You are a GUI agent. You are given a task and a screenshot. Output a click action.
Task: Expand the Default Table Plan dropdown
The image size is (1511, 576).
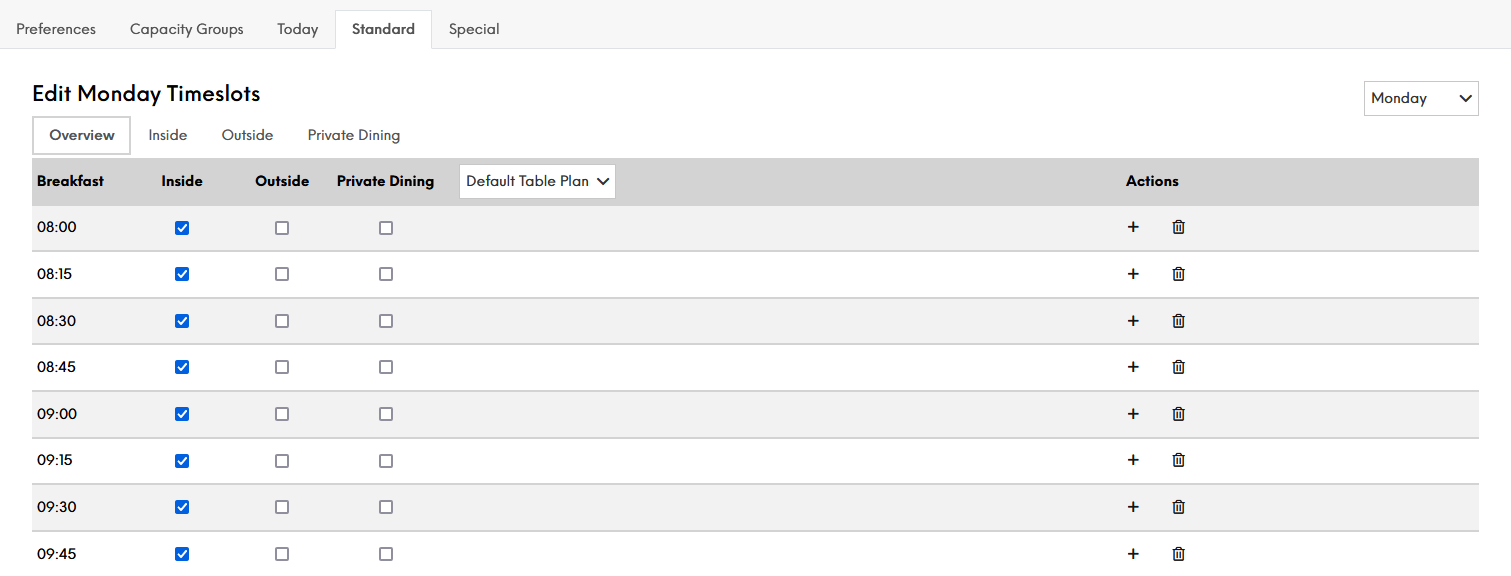click(537, 181)
